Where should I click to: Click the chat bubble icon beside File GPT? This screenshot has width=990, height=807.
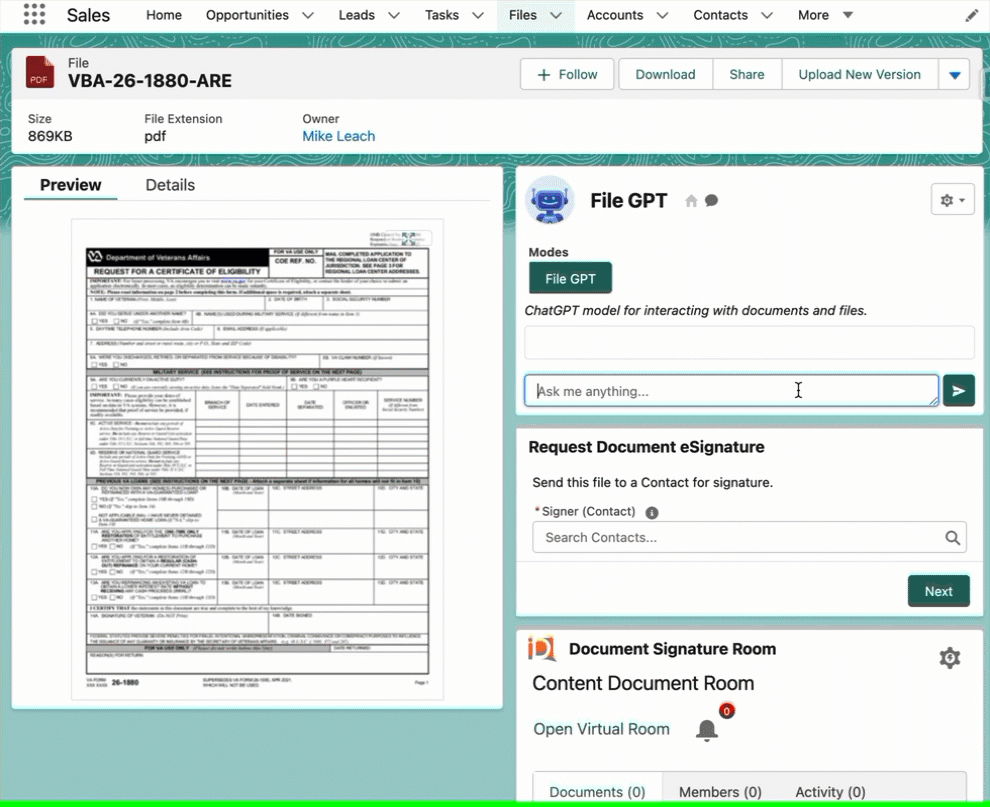(712, 201)
